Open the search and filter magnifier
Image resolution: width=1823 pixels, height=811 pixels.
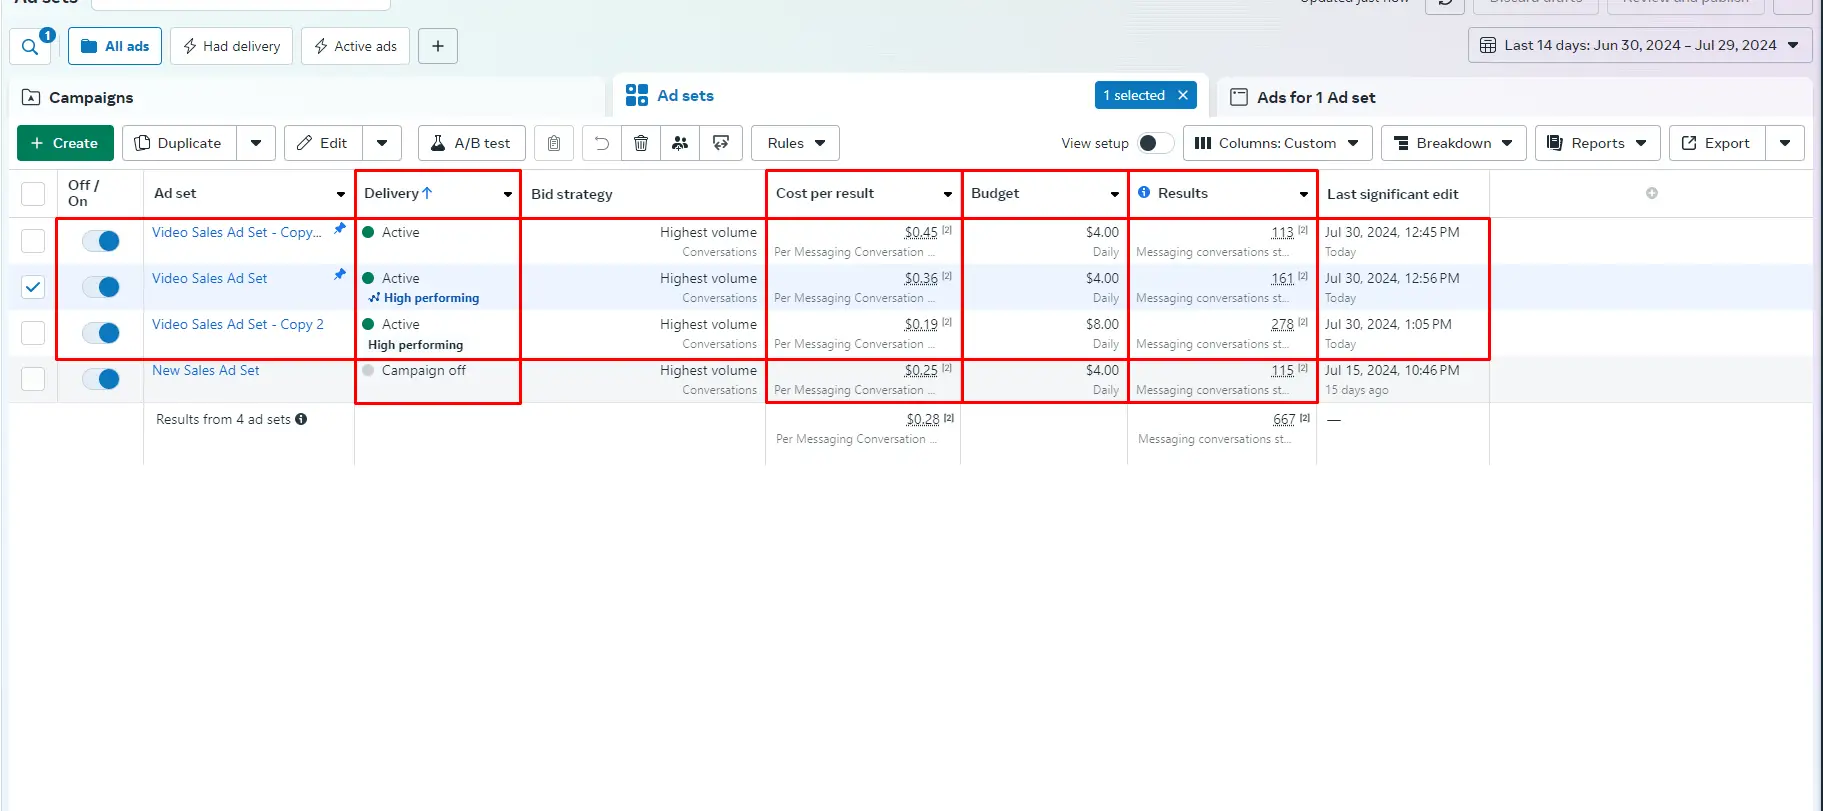30,46
